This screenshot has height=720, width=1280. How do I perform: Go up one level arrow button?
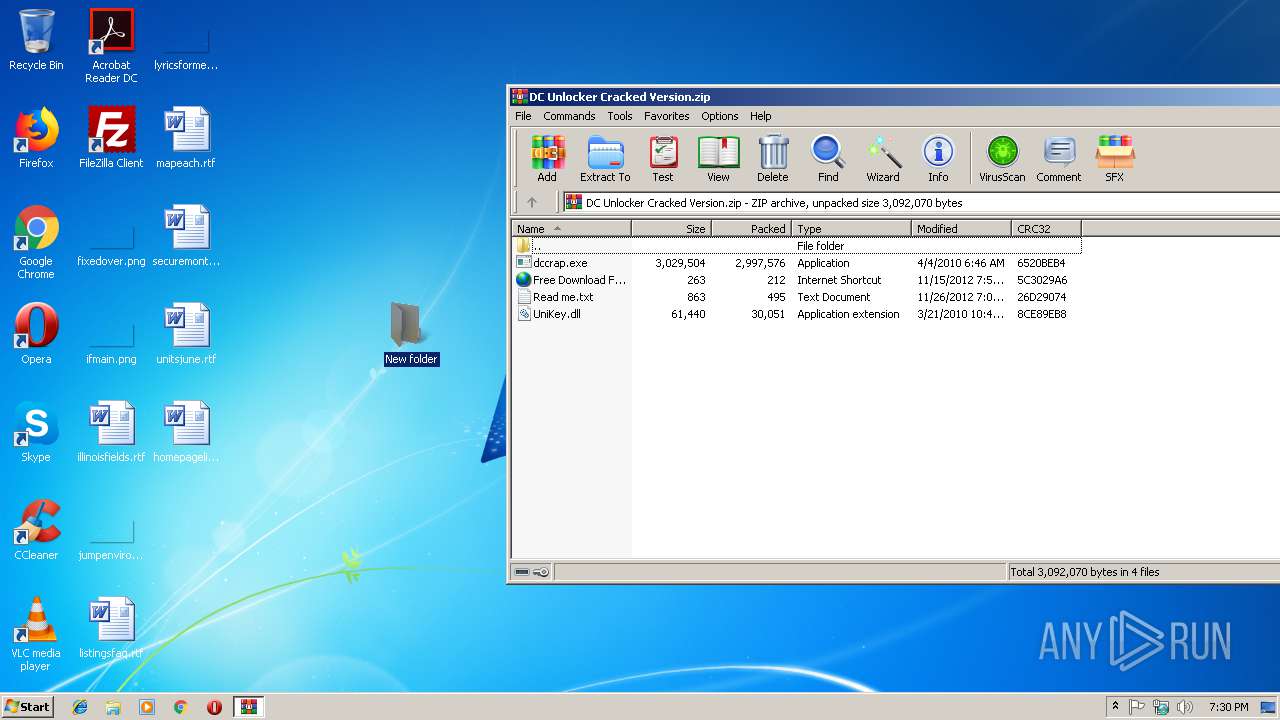point(532,202)
